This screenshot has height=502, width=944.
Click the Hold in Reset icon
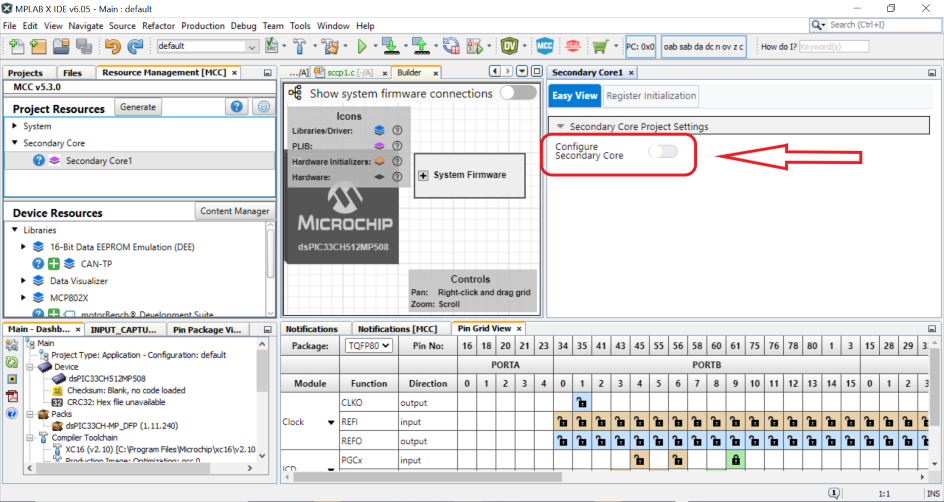(451, 46)
